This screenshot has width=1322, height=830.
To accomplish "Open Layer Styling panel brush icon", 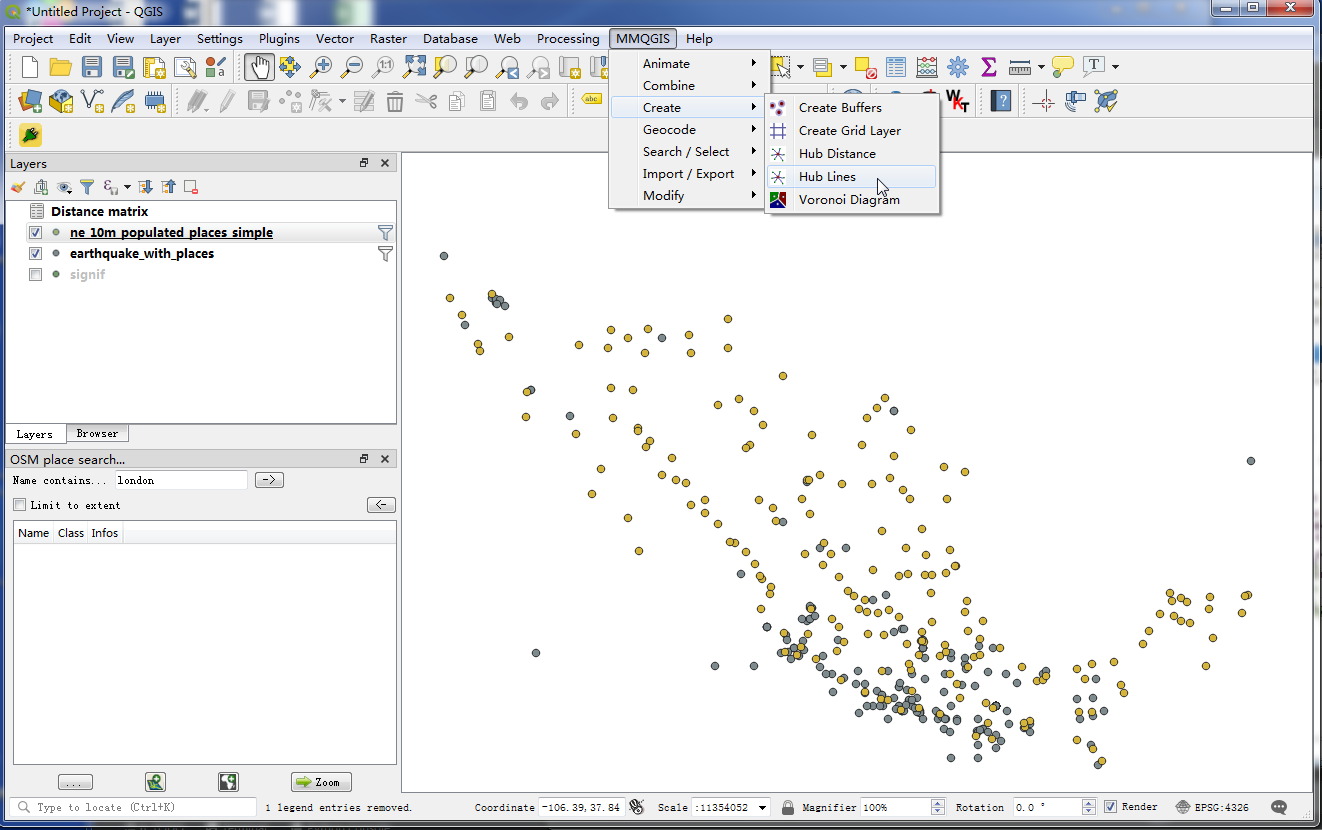I will click(x=18, y=187).
